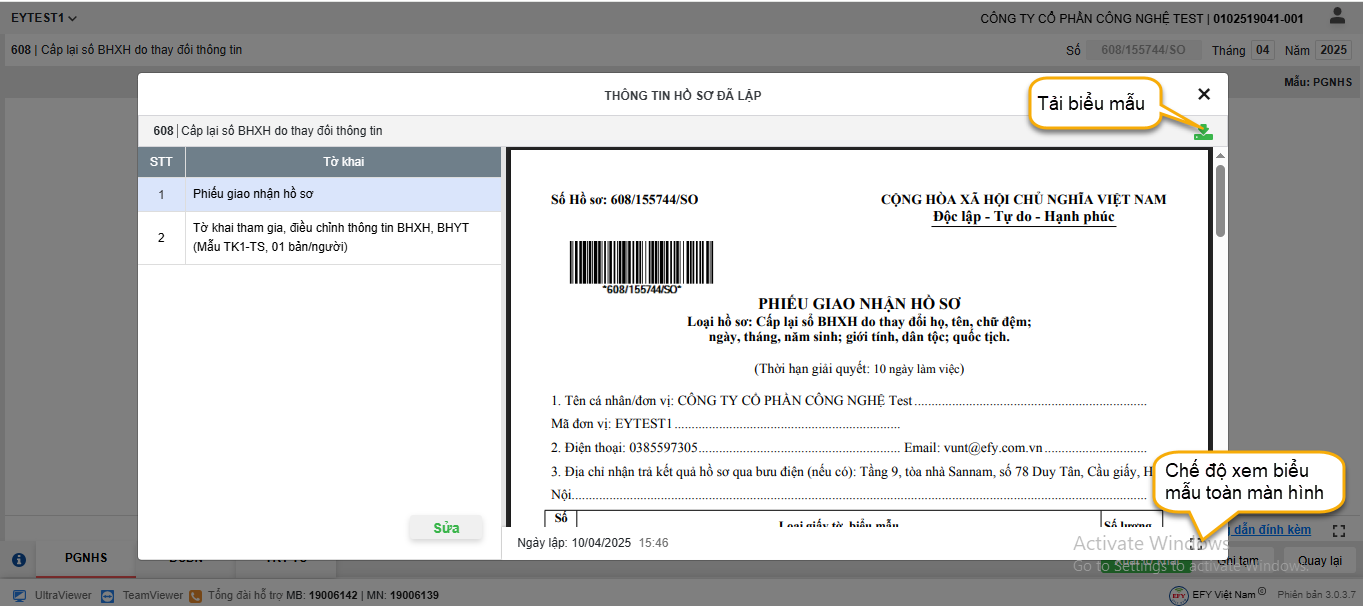Click the UltraViewer support icon
Screen dimensions: 1363x606
pyautogui.click(x=19, y=595)
